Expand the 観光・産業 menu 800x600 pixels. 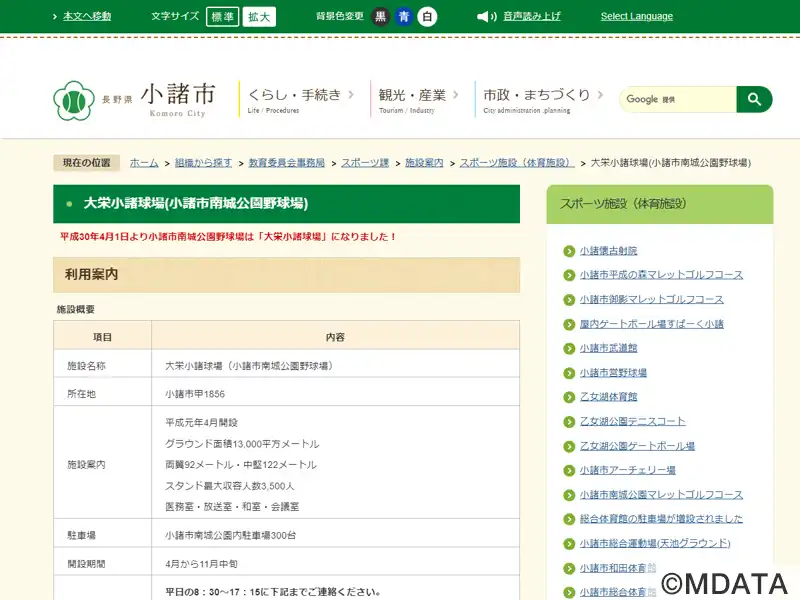coord(418,96)
